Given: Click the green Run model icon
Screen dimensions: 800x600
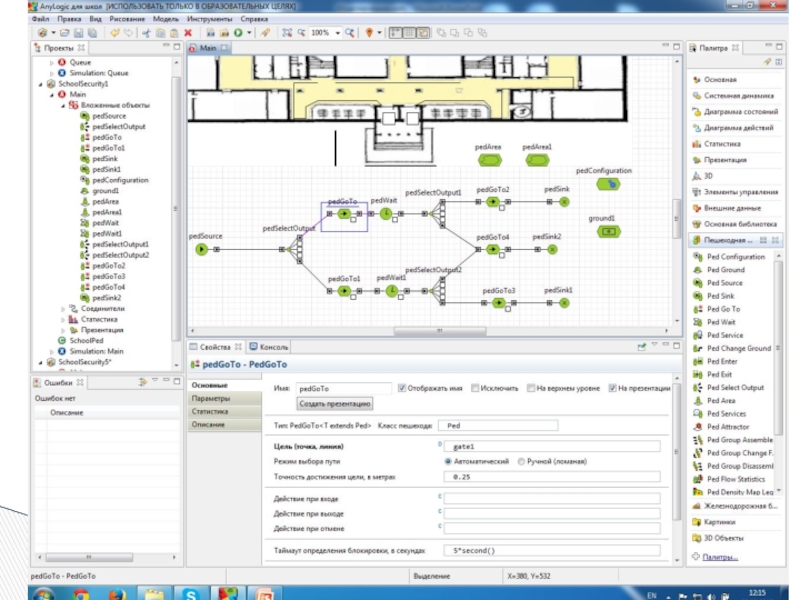Looking at the screenshot, I should pos(238,32).
